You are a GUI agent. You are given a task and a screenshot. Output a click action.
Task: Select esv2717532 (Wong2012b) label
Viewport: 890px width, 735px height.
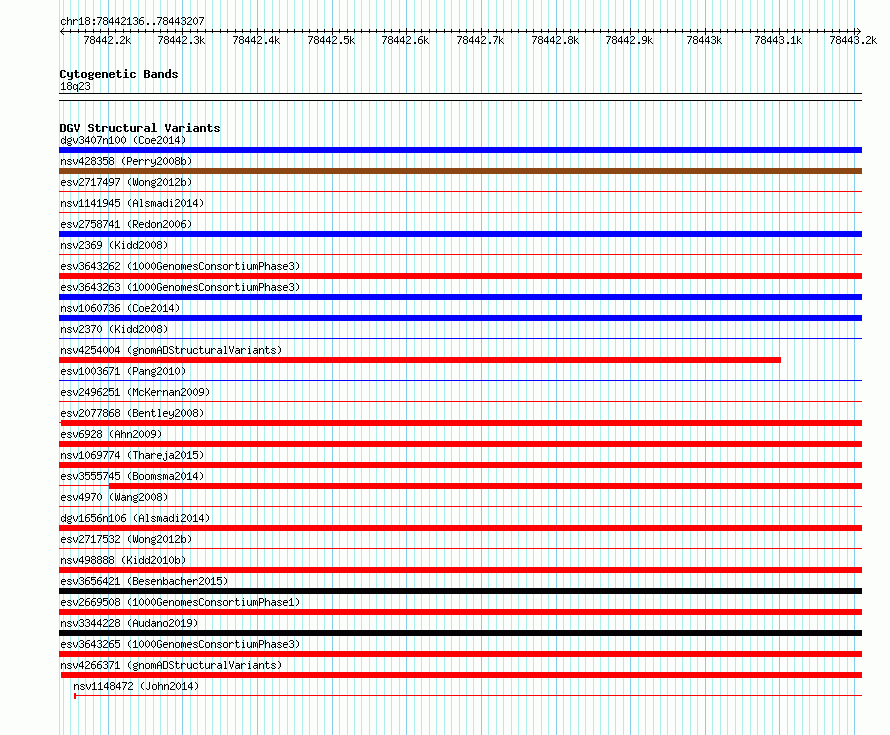click(x=126, y=539)
